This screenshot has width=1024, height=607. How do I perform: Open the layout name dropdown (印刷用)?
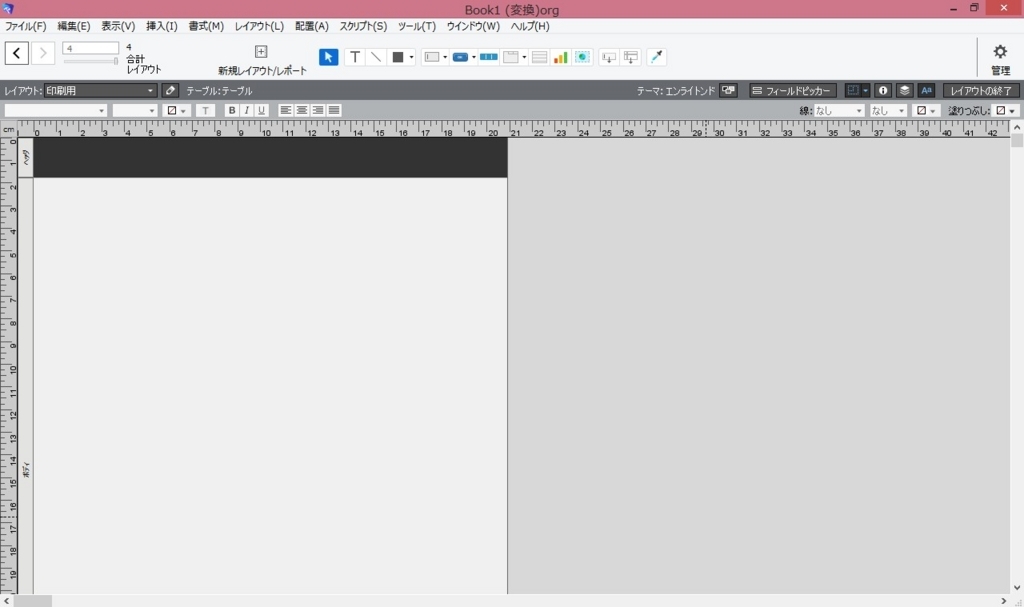coord(101,91)
